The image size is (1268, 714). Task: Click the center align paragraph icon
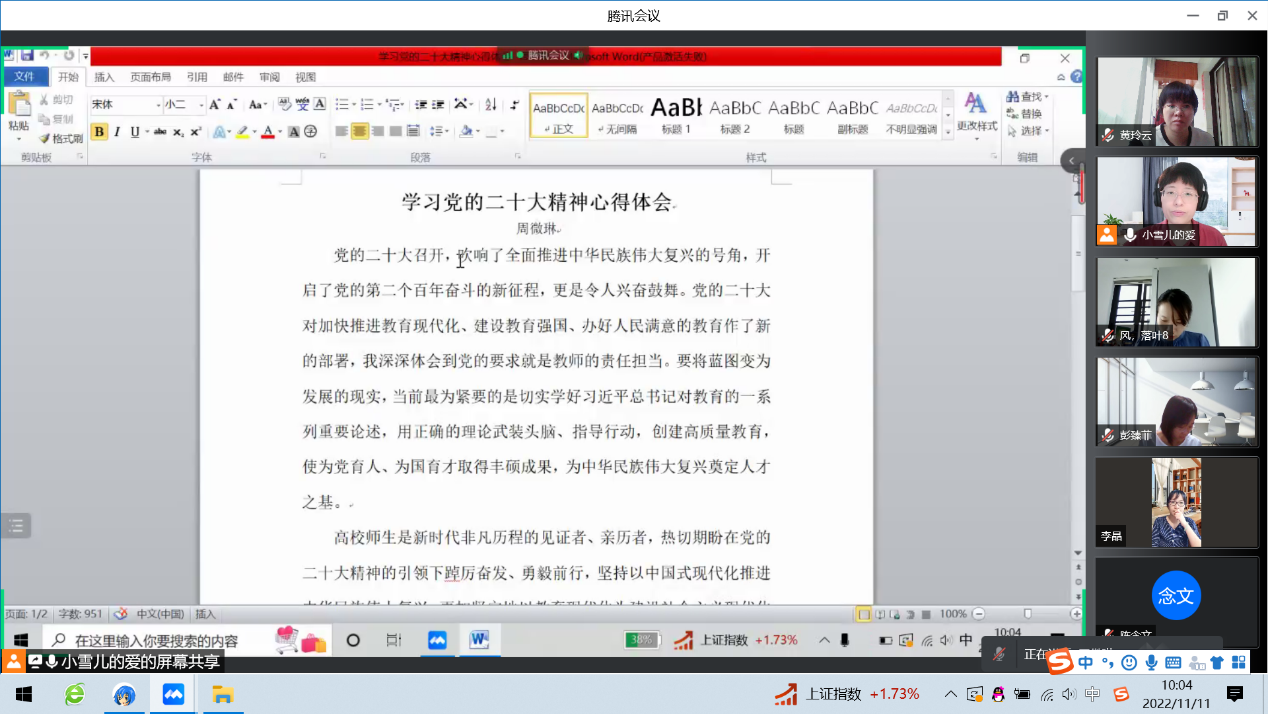point(360,131)
